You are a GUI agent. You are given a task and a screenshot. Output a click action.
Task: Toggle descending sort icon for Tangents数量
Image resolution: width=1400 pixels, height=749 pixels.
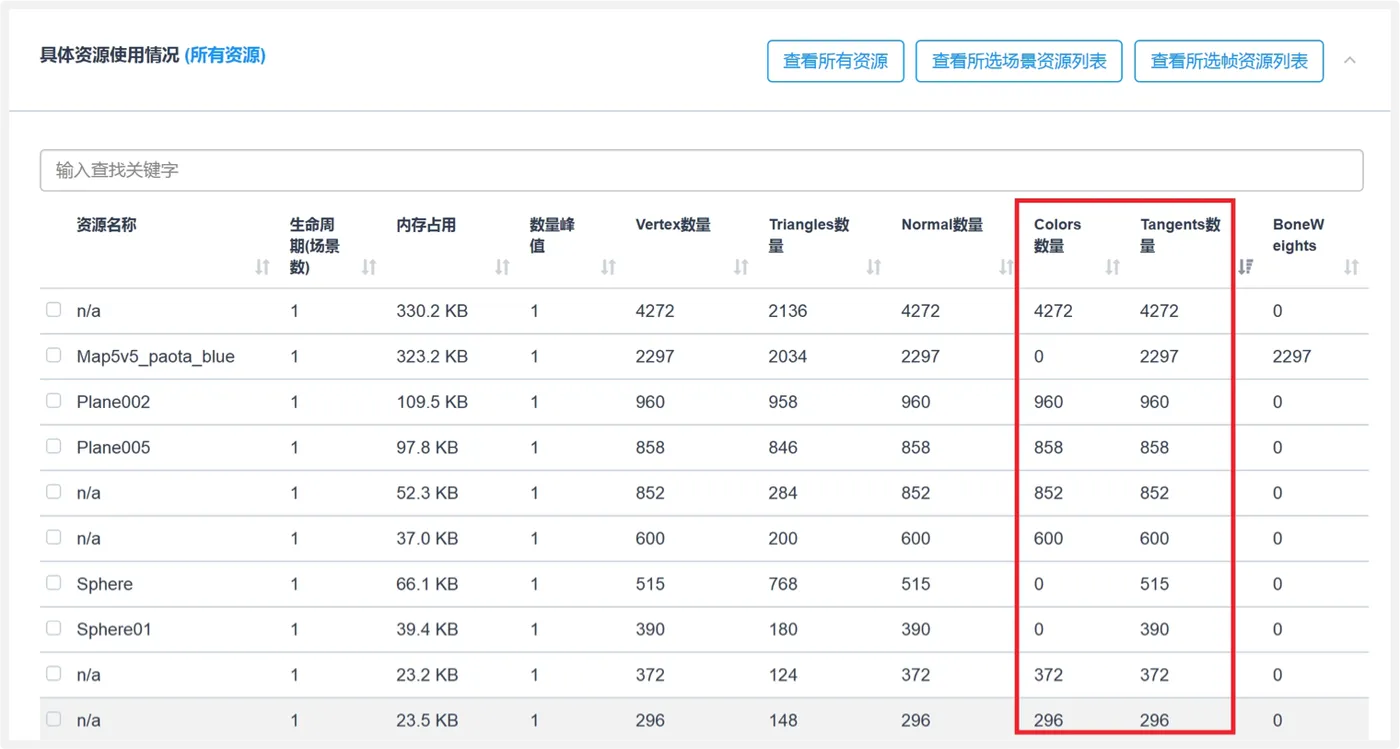point(1246,267)
